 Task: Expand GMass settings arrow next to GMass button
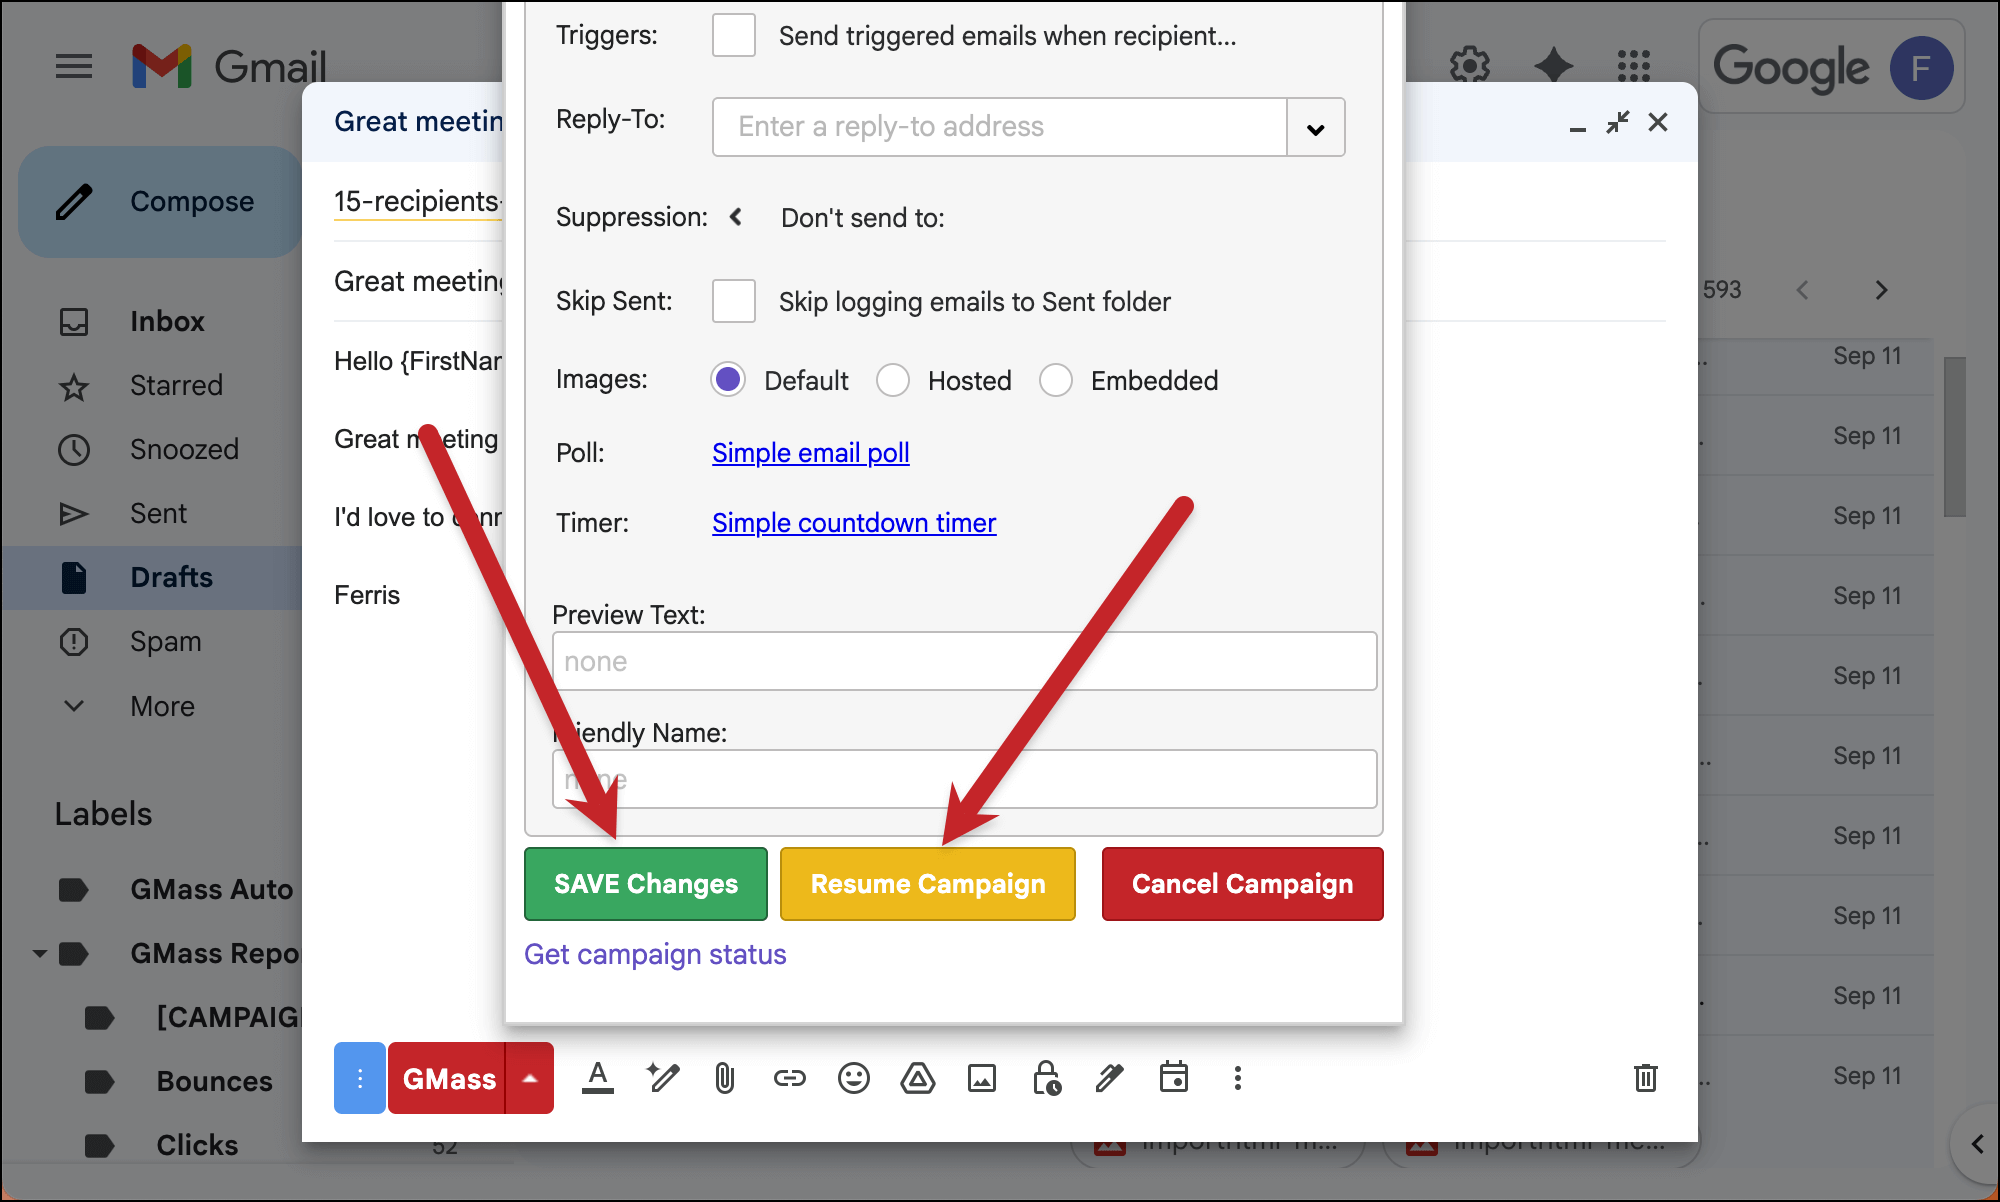click(x=530, y=1078)
